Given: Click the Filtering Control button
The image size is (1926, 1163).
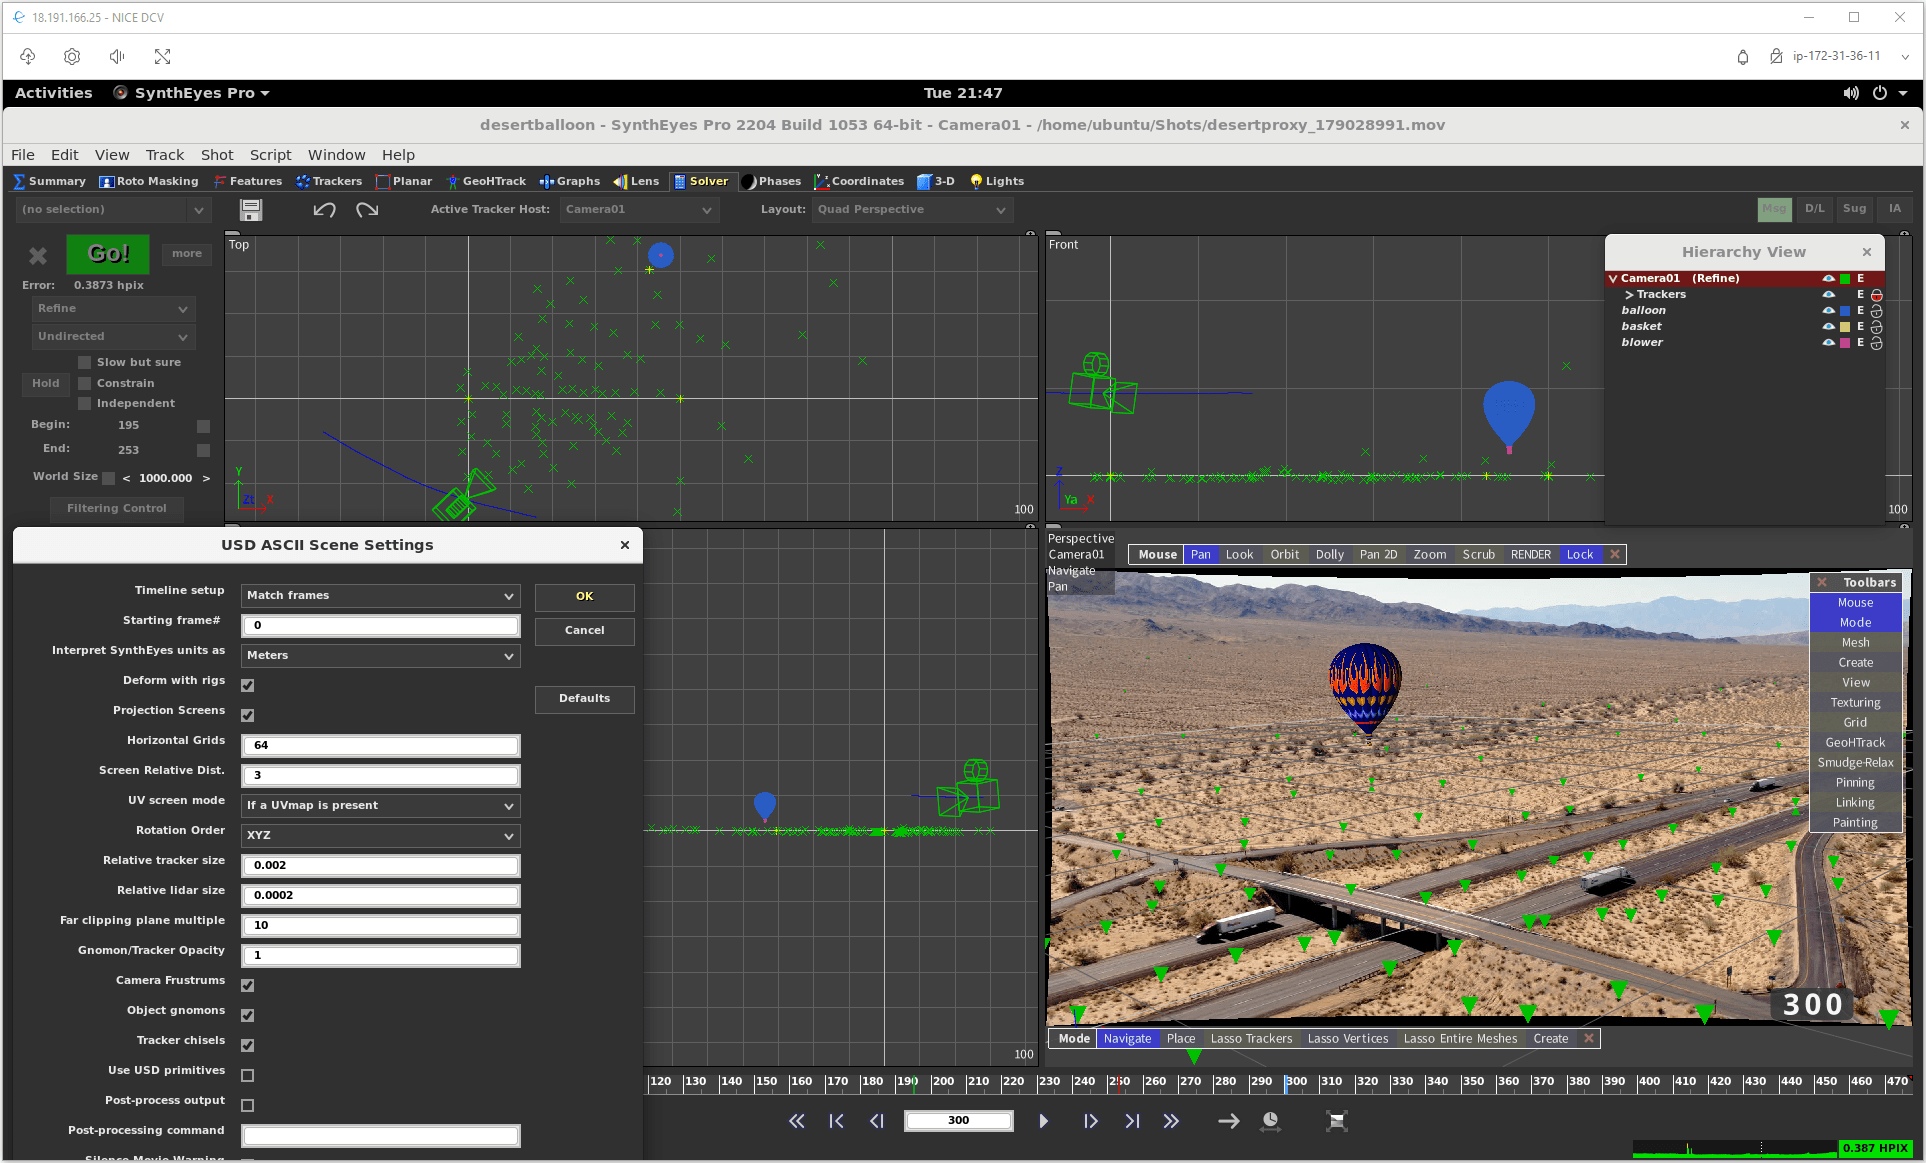Looking at the screenshot, I should click(x=117, y=508).
